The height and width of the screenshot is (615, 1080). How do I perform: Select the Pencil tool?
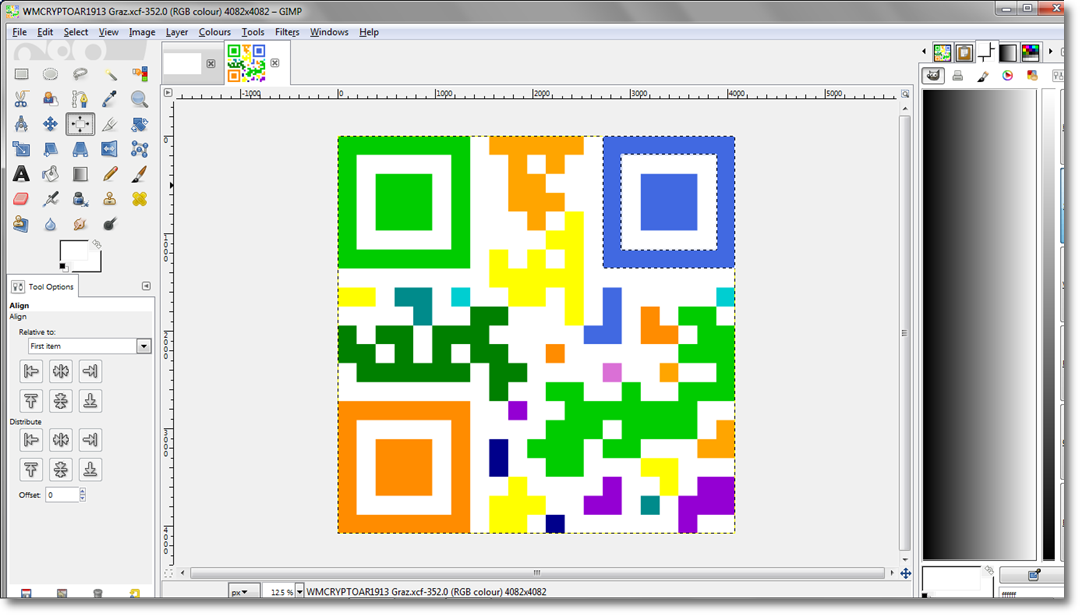tap(110, 174)
